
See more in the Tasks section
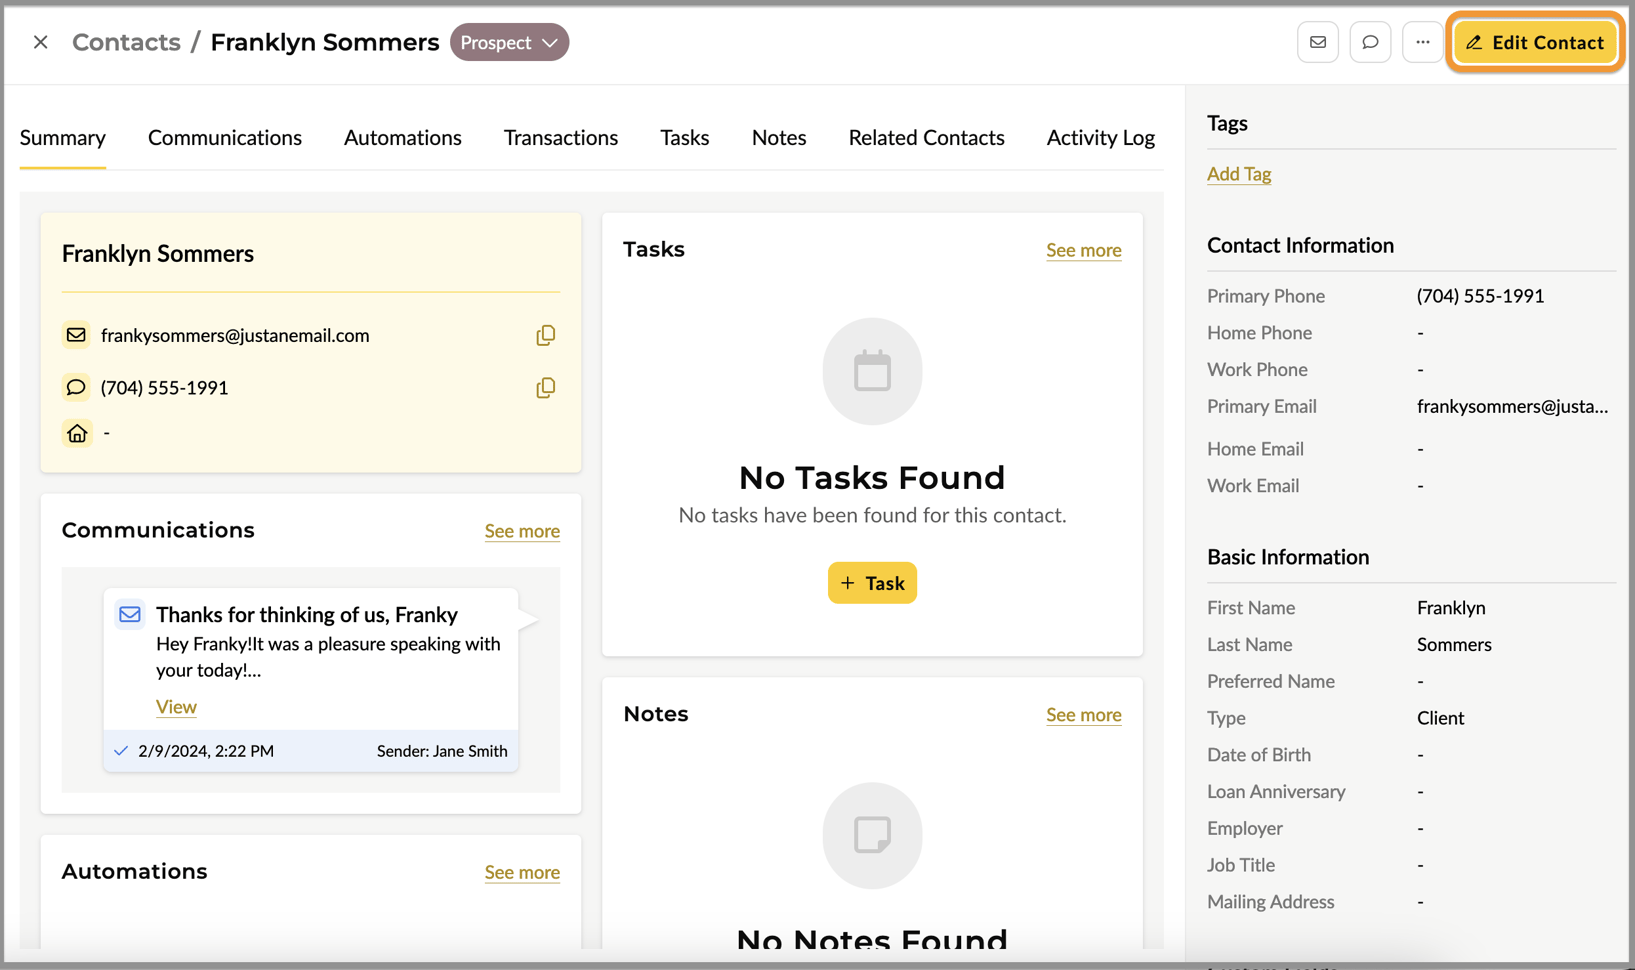[1083, 250]
